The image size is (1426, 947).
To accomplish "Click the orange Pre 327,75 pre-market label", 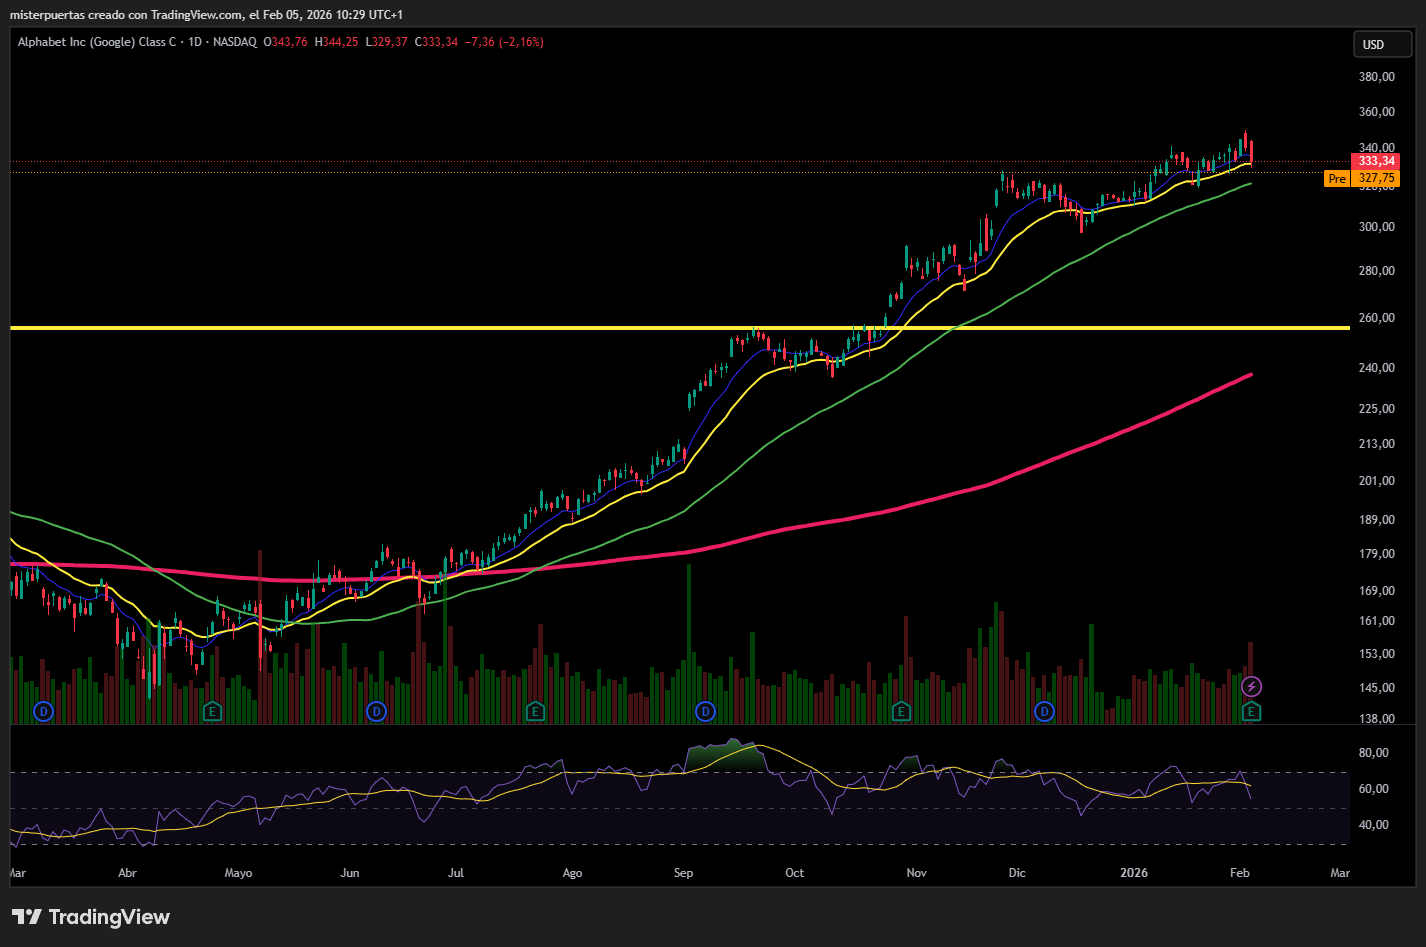I will 1363,179.
